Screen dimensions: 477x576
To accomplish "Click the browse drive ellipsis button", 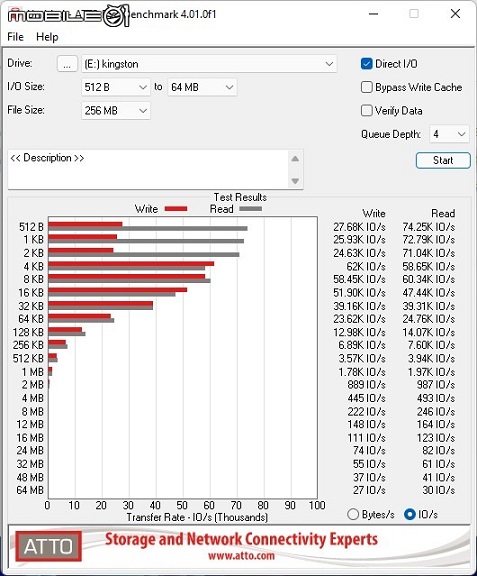I will [x=67, y=64].
